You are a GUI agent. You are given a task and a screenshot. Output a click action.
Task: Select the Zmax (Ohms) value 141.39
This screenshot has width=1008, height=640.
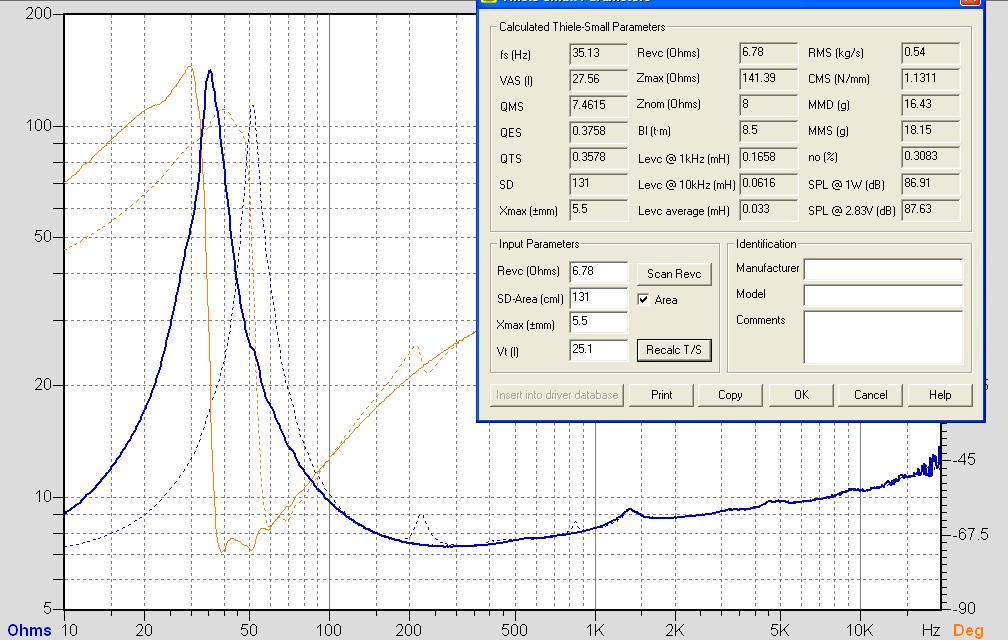click(768, 79)
